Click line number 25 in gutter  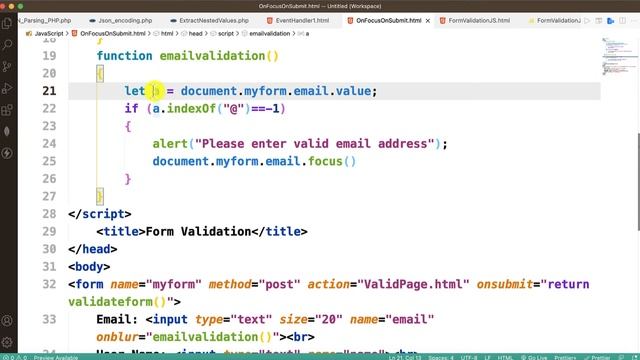point(49,161)
